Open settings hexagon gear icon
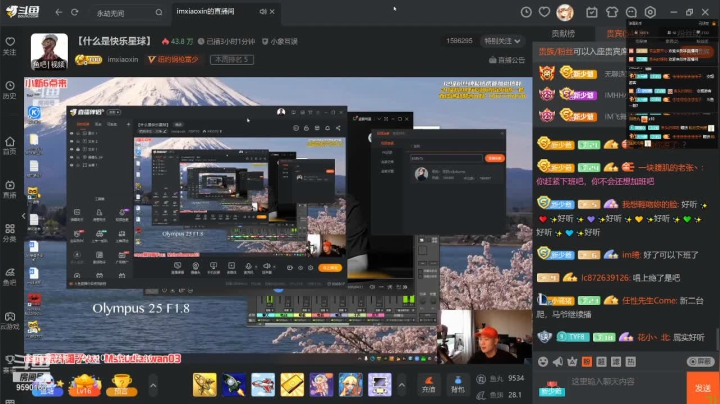 (650, 12)
